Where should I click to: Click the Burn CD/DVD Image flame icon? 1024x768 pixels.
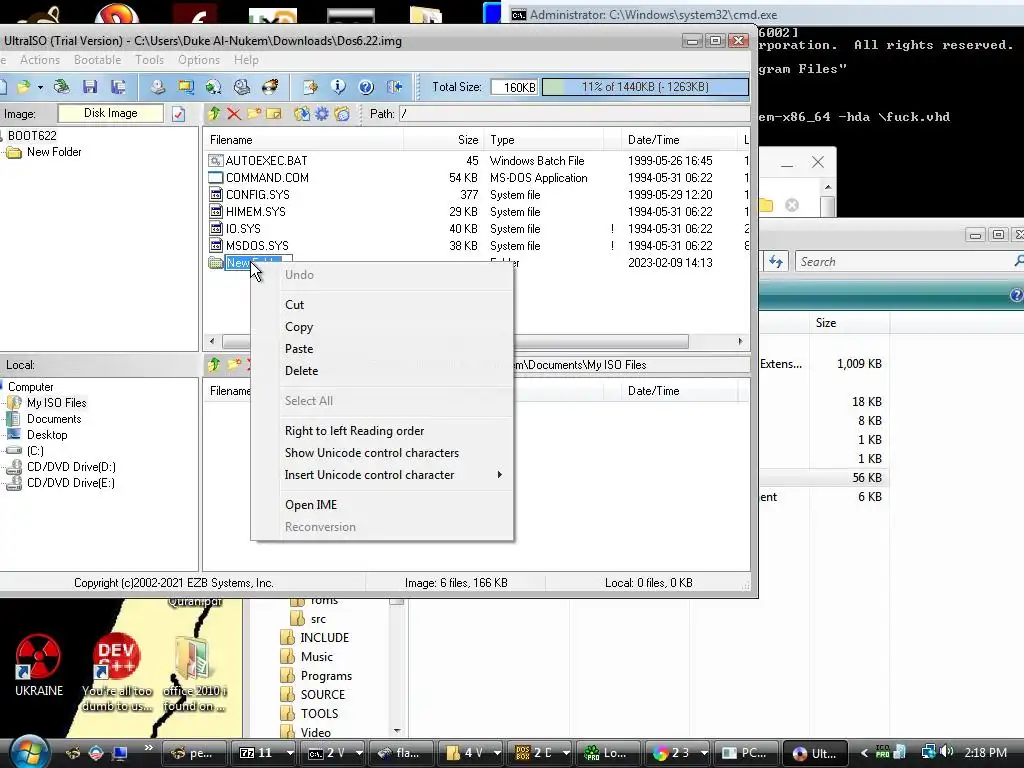pos(270,86)
